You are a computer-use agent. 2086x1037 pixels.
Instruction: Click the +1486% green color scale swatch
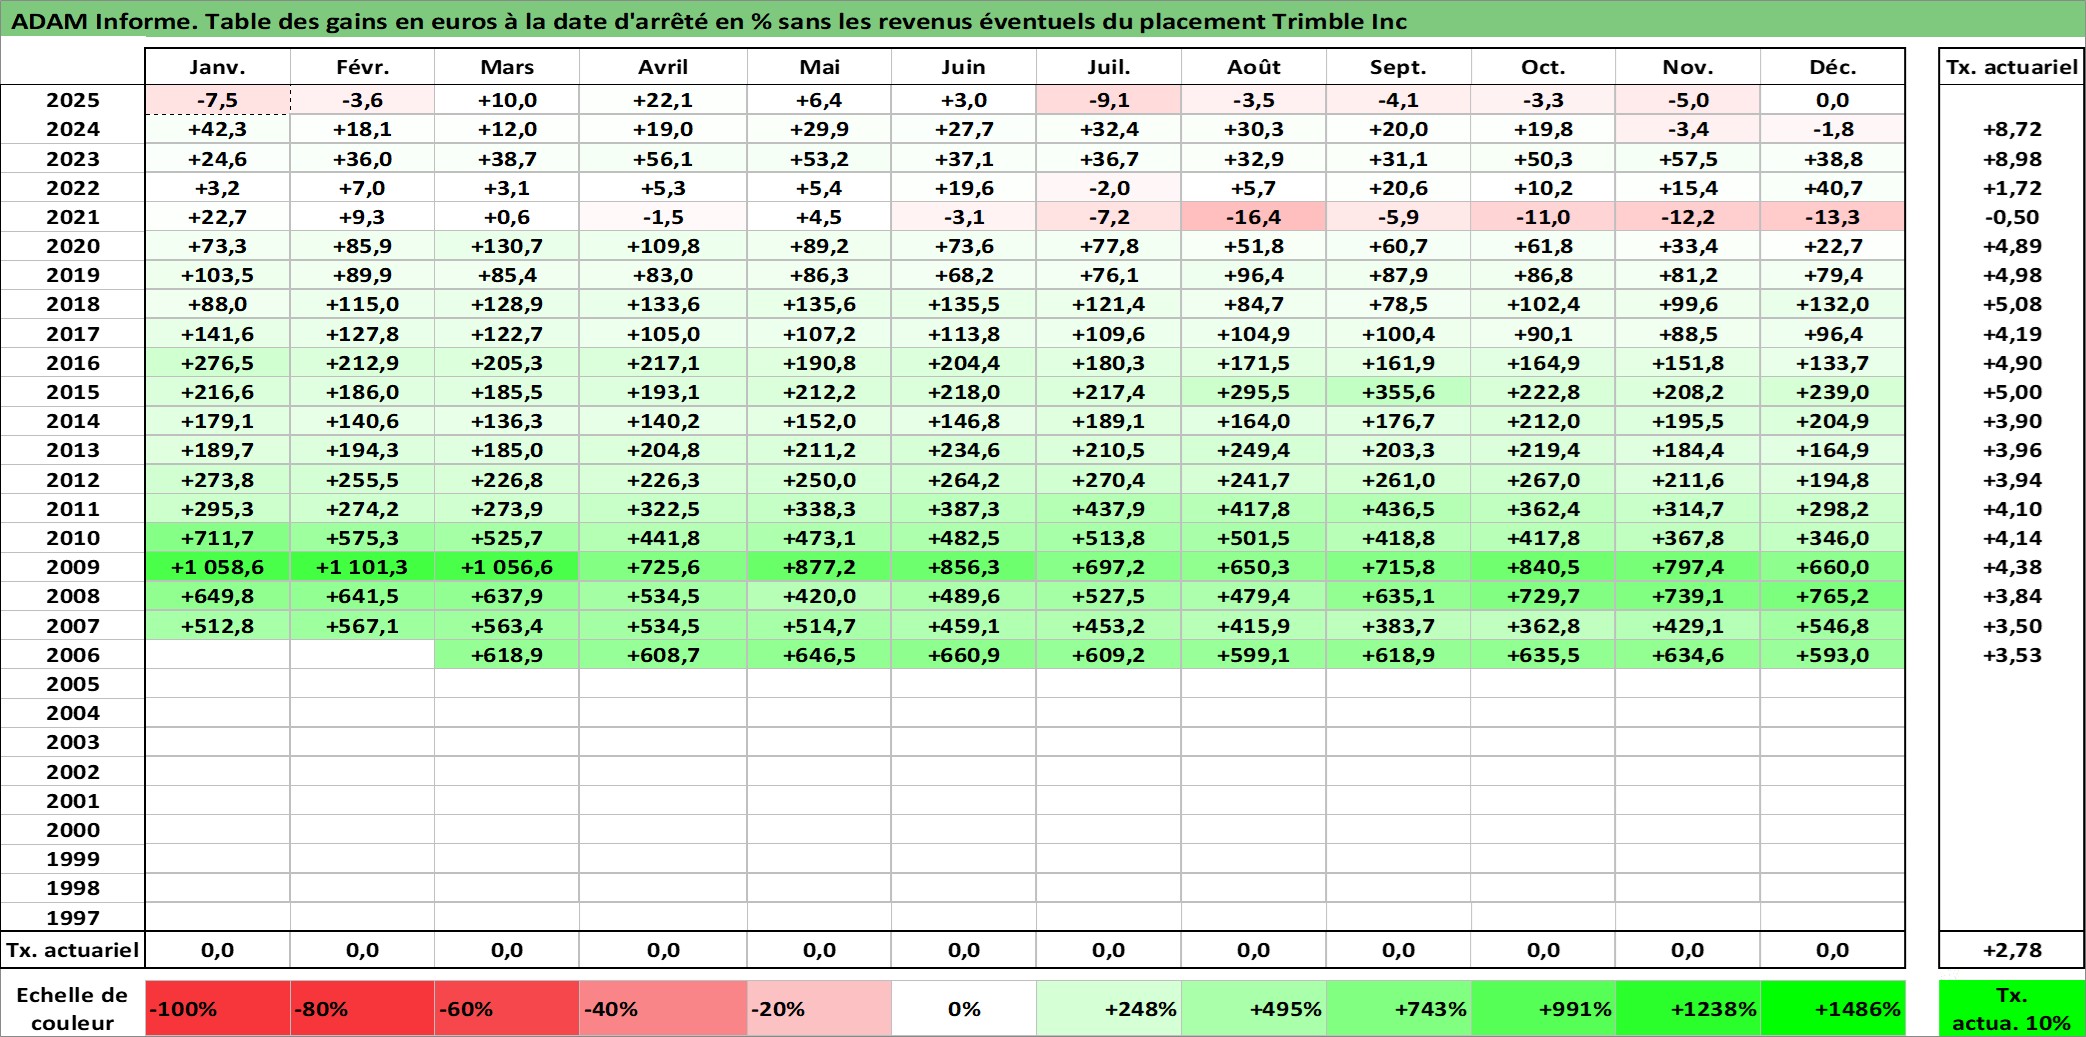1832,1008
